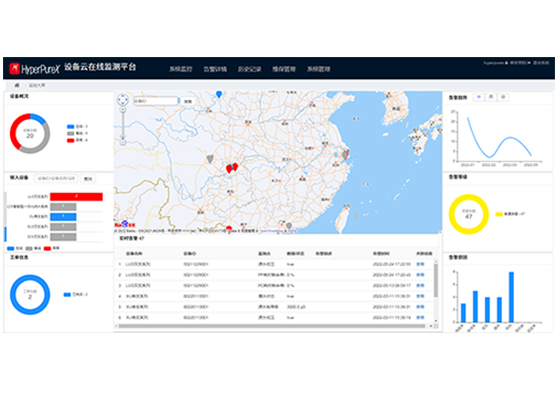Click the scrollbar down arrow in the alarm table
The image size is (560, 420).
point(436,321)
